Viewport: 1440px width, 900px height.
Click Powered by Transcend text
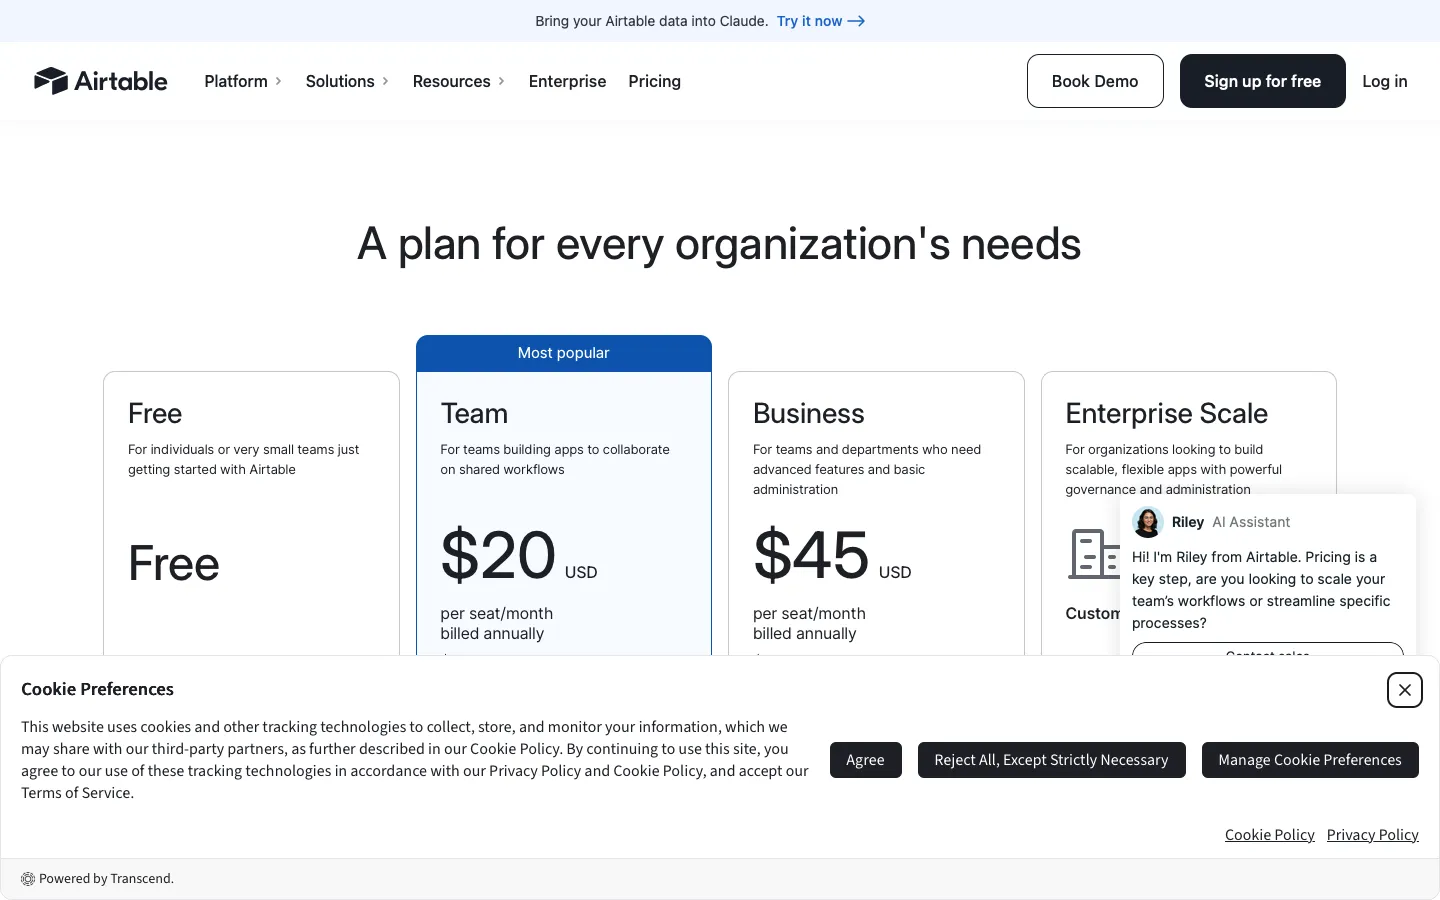[106, 879]
